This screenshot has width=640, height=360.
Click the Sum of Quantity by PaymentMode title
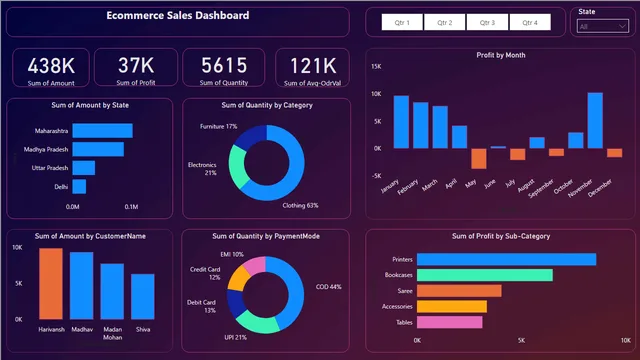pyautogui.click(x=266, y=236)
